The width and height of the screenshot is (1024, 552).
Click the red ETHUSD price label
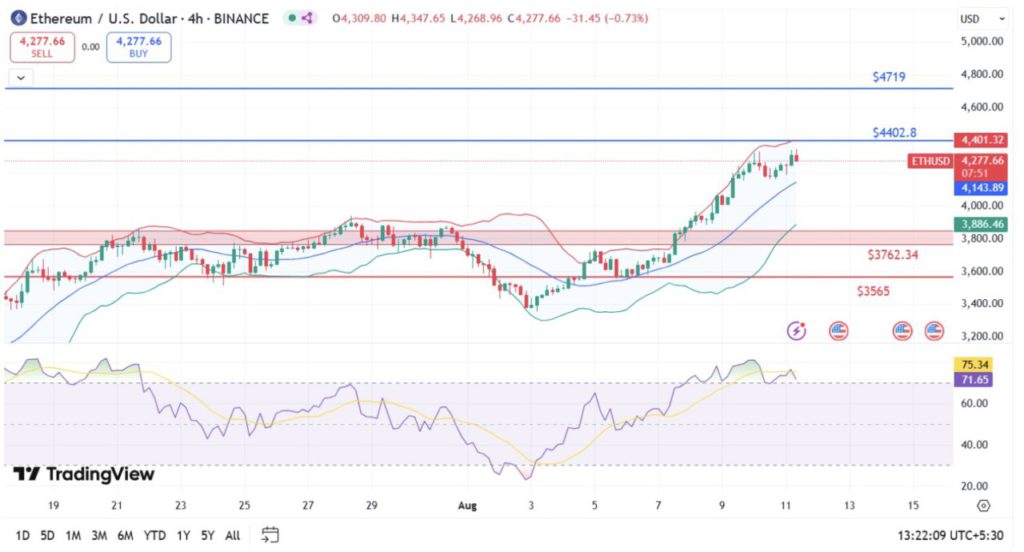(x=930, y=160)
